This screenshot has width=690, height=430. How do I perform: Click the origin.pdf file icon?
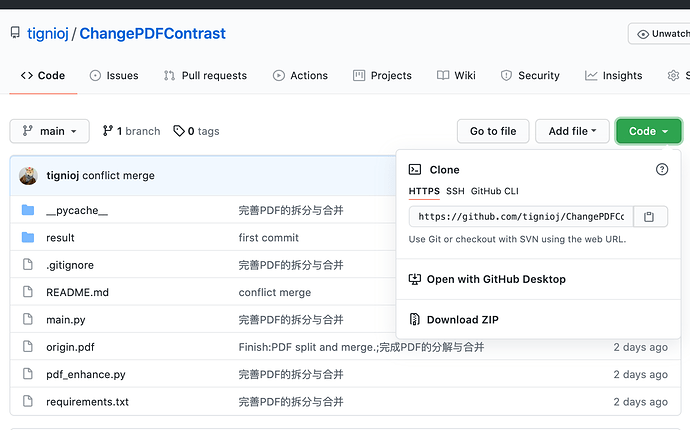[x=28, y=346]
